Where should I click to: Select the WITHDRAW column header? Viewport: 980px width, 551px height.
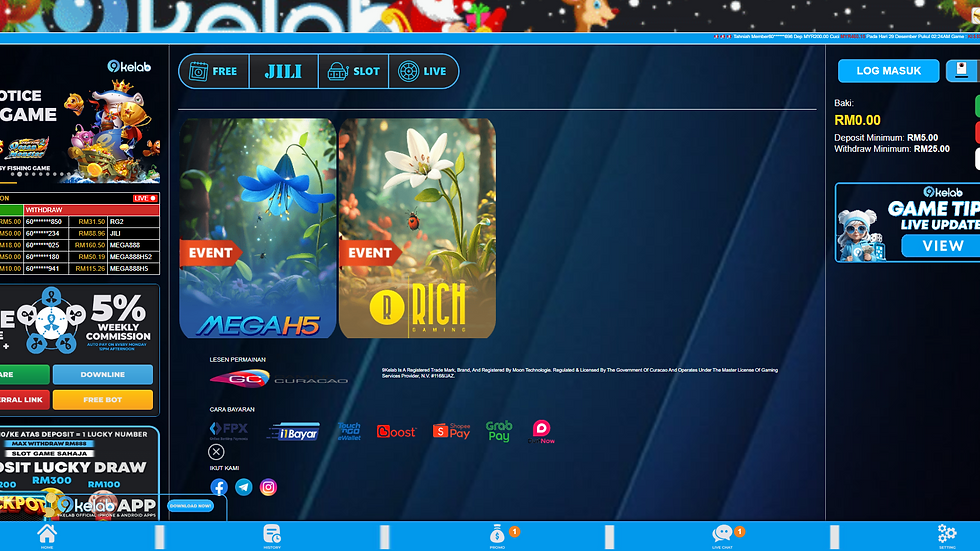pos(91,210)
